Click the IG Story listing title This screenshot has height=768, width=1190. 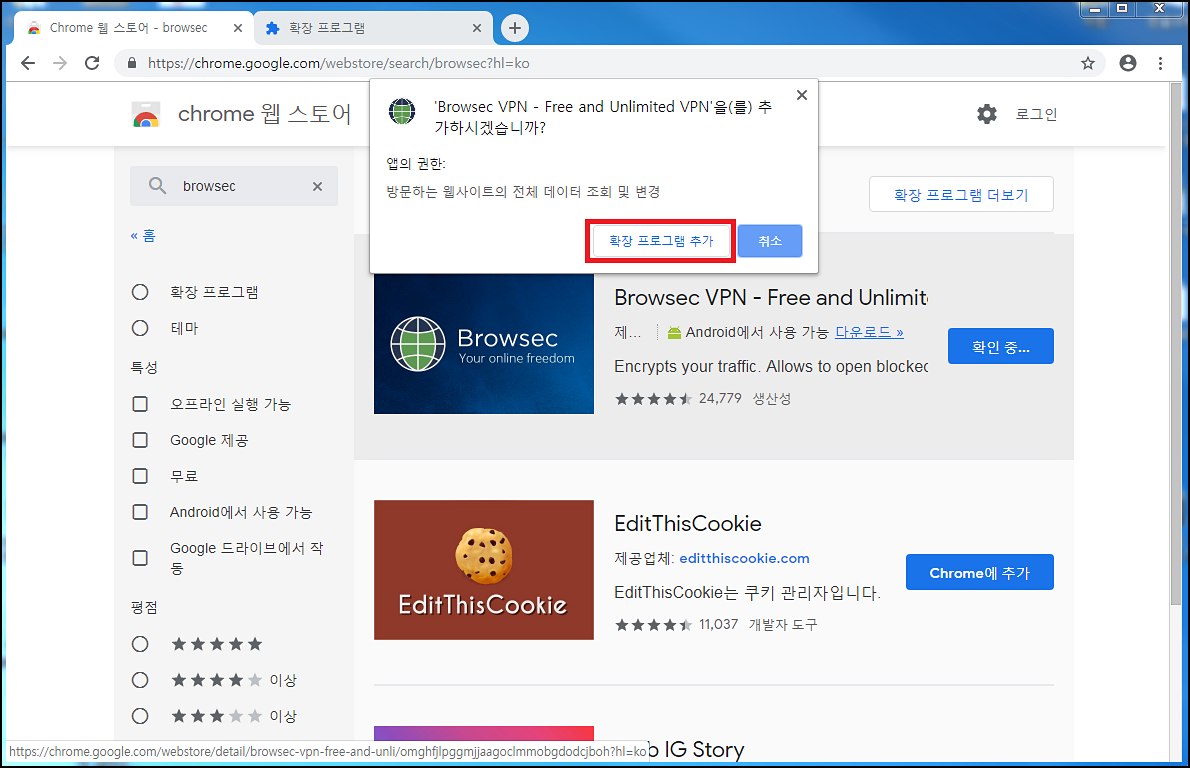coord(697,750)
